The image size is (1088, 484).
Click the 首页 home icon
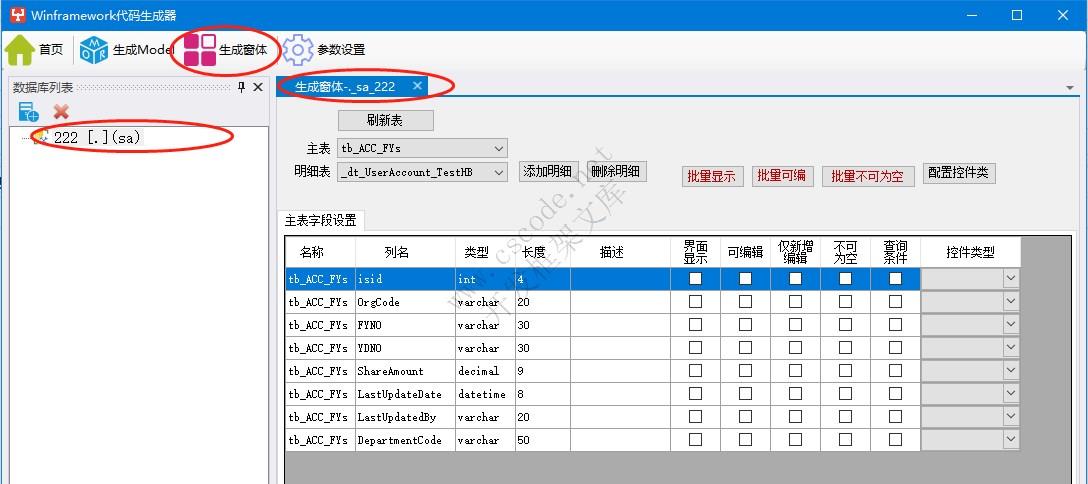tap(21, 49)
